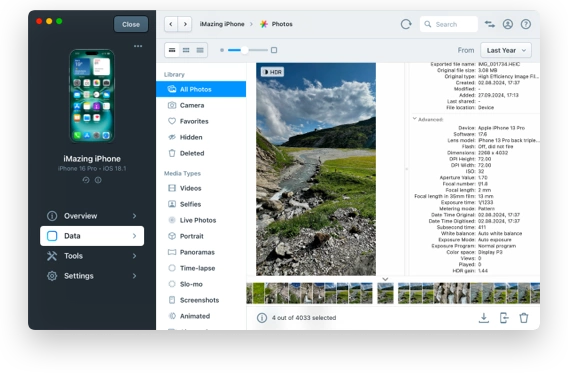Viewport: 568px width, 376px height.
Task: Open the help question mark icon
Action: [526, 24]
